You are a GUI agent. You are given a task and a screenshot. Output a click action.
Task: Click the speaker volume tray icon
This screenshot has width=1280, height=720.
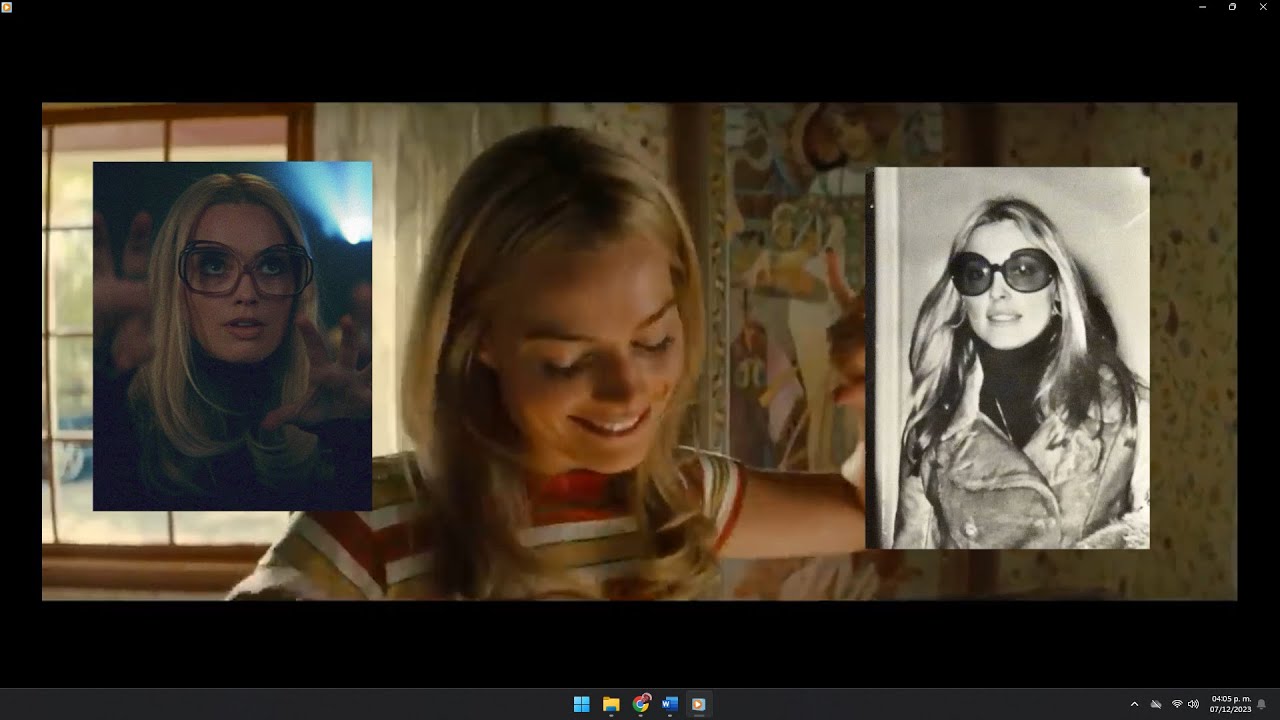tap(1193, 704)
